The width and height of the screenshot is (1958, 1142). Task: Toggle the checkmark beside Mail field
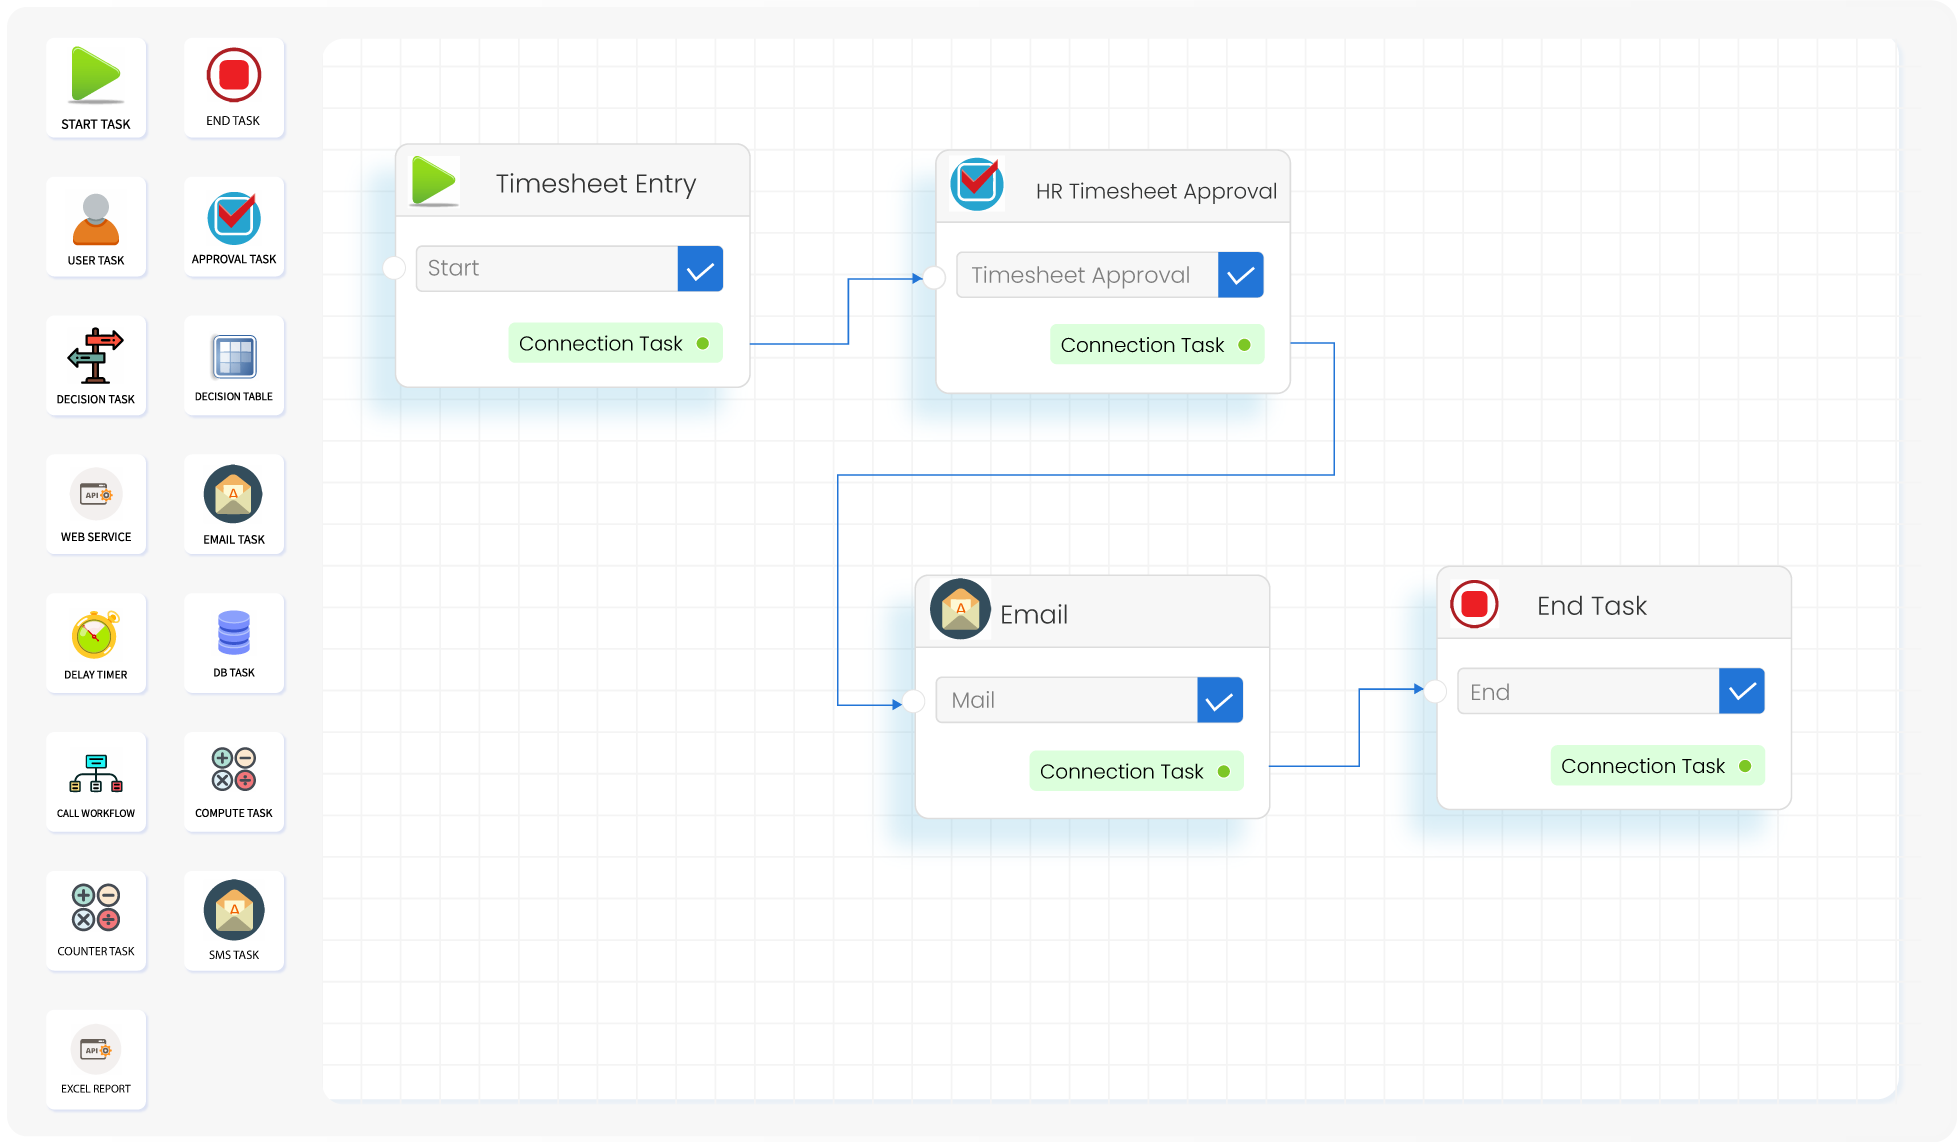(1220, 700)
